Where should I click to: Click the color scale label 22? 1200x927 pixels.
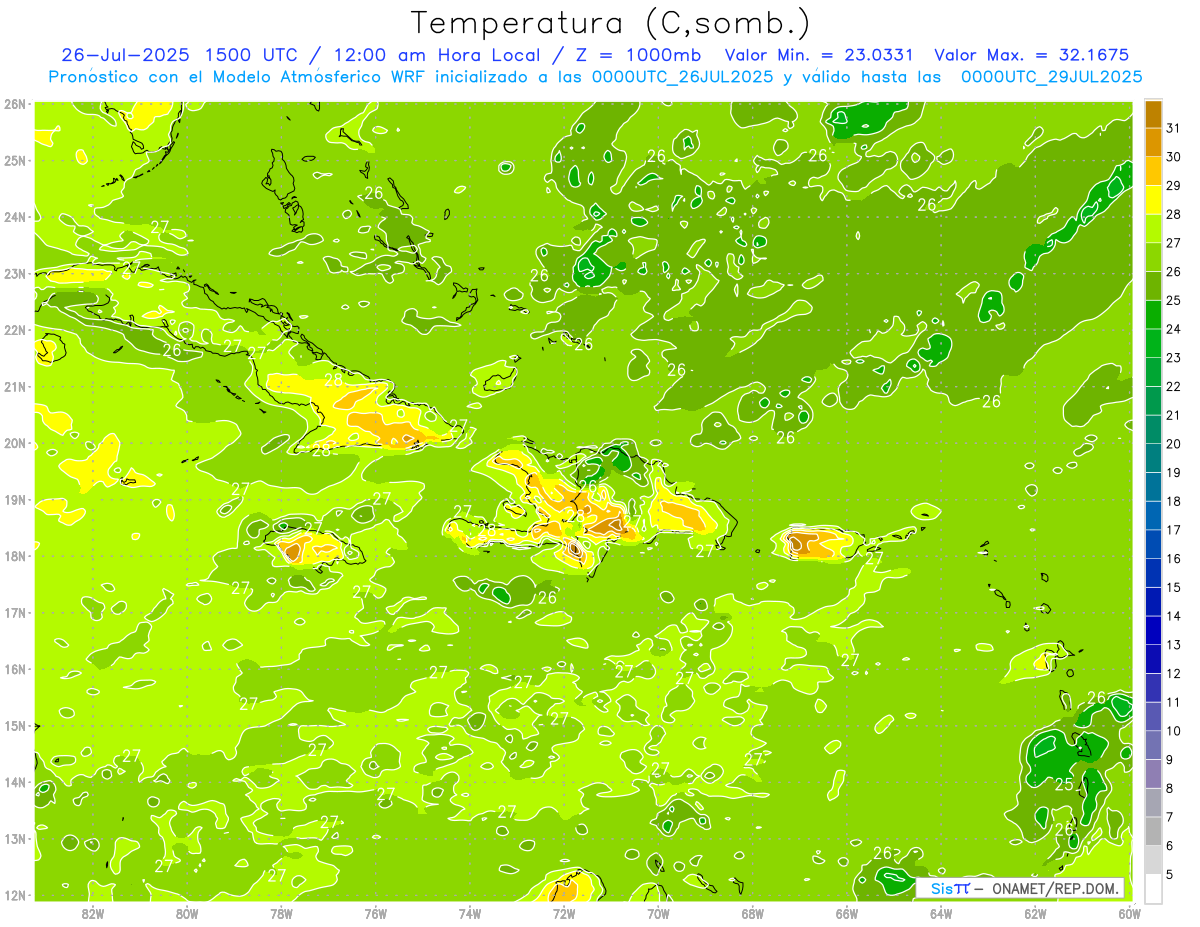coord(1174,387)
